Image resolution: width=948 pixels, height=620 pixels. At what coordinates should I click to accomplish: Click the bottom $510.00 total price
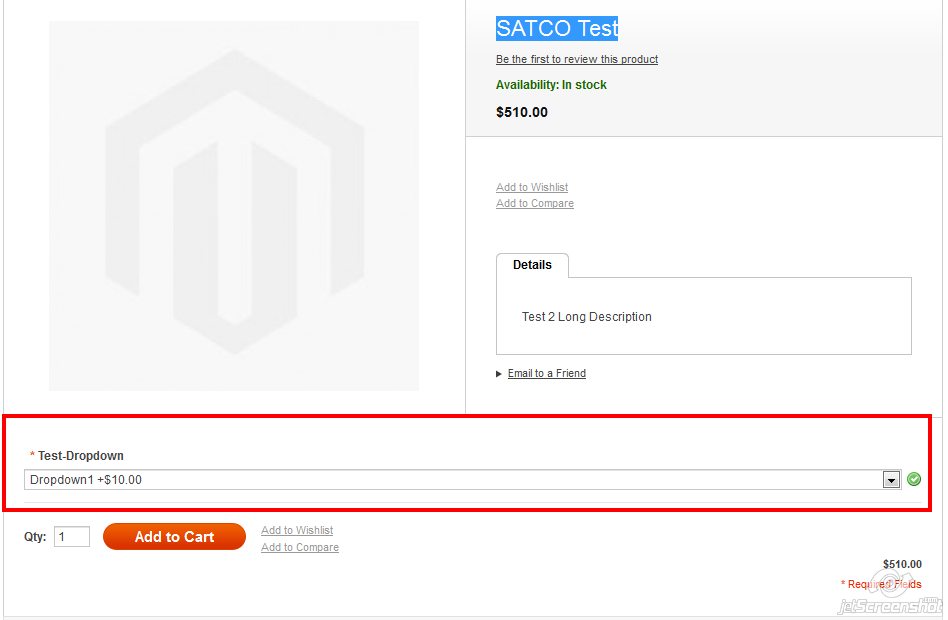tap(902, 564)
